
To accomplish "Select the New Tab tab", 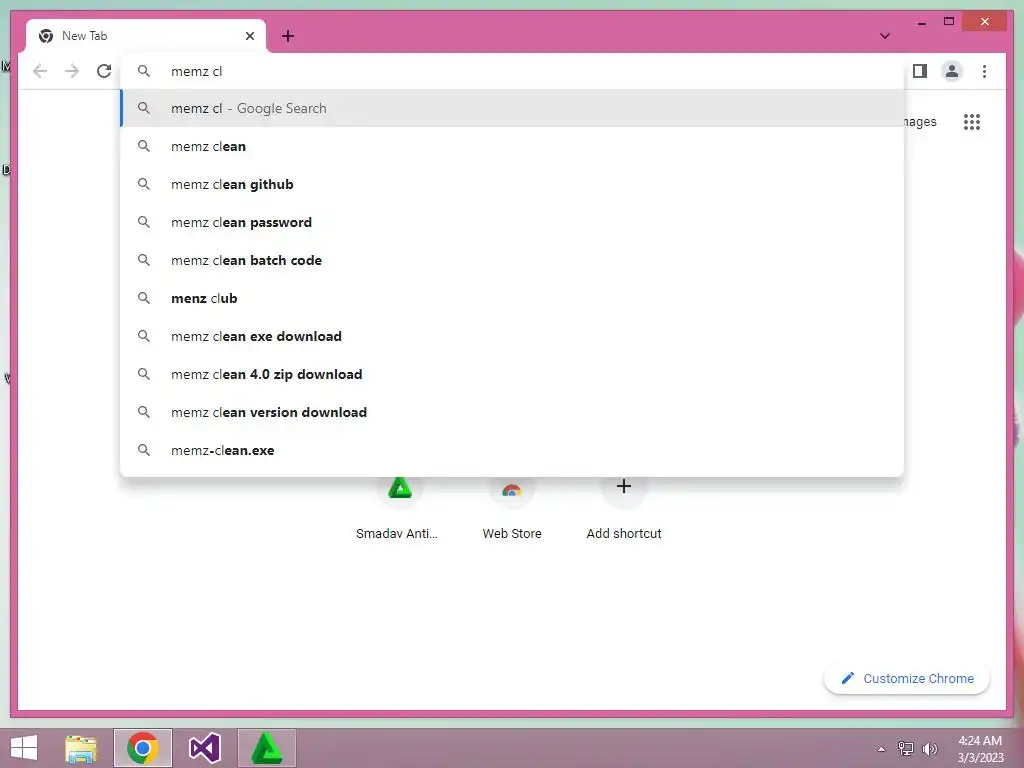I will (x=146, y=36).
